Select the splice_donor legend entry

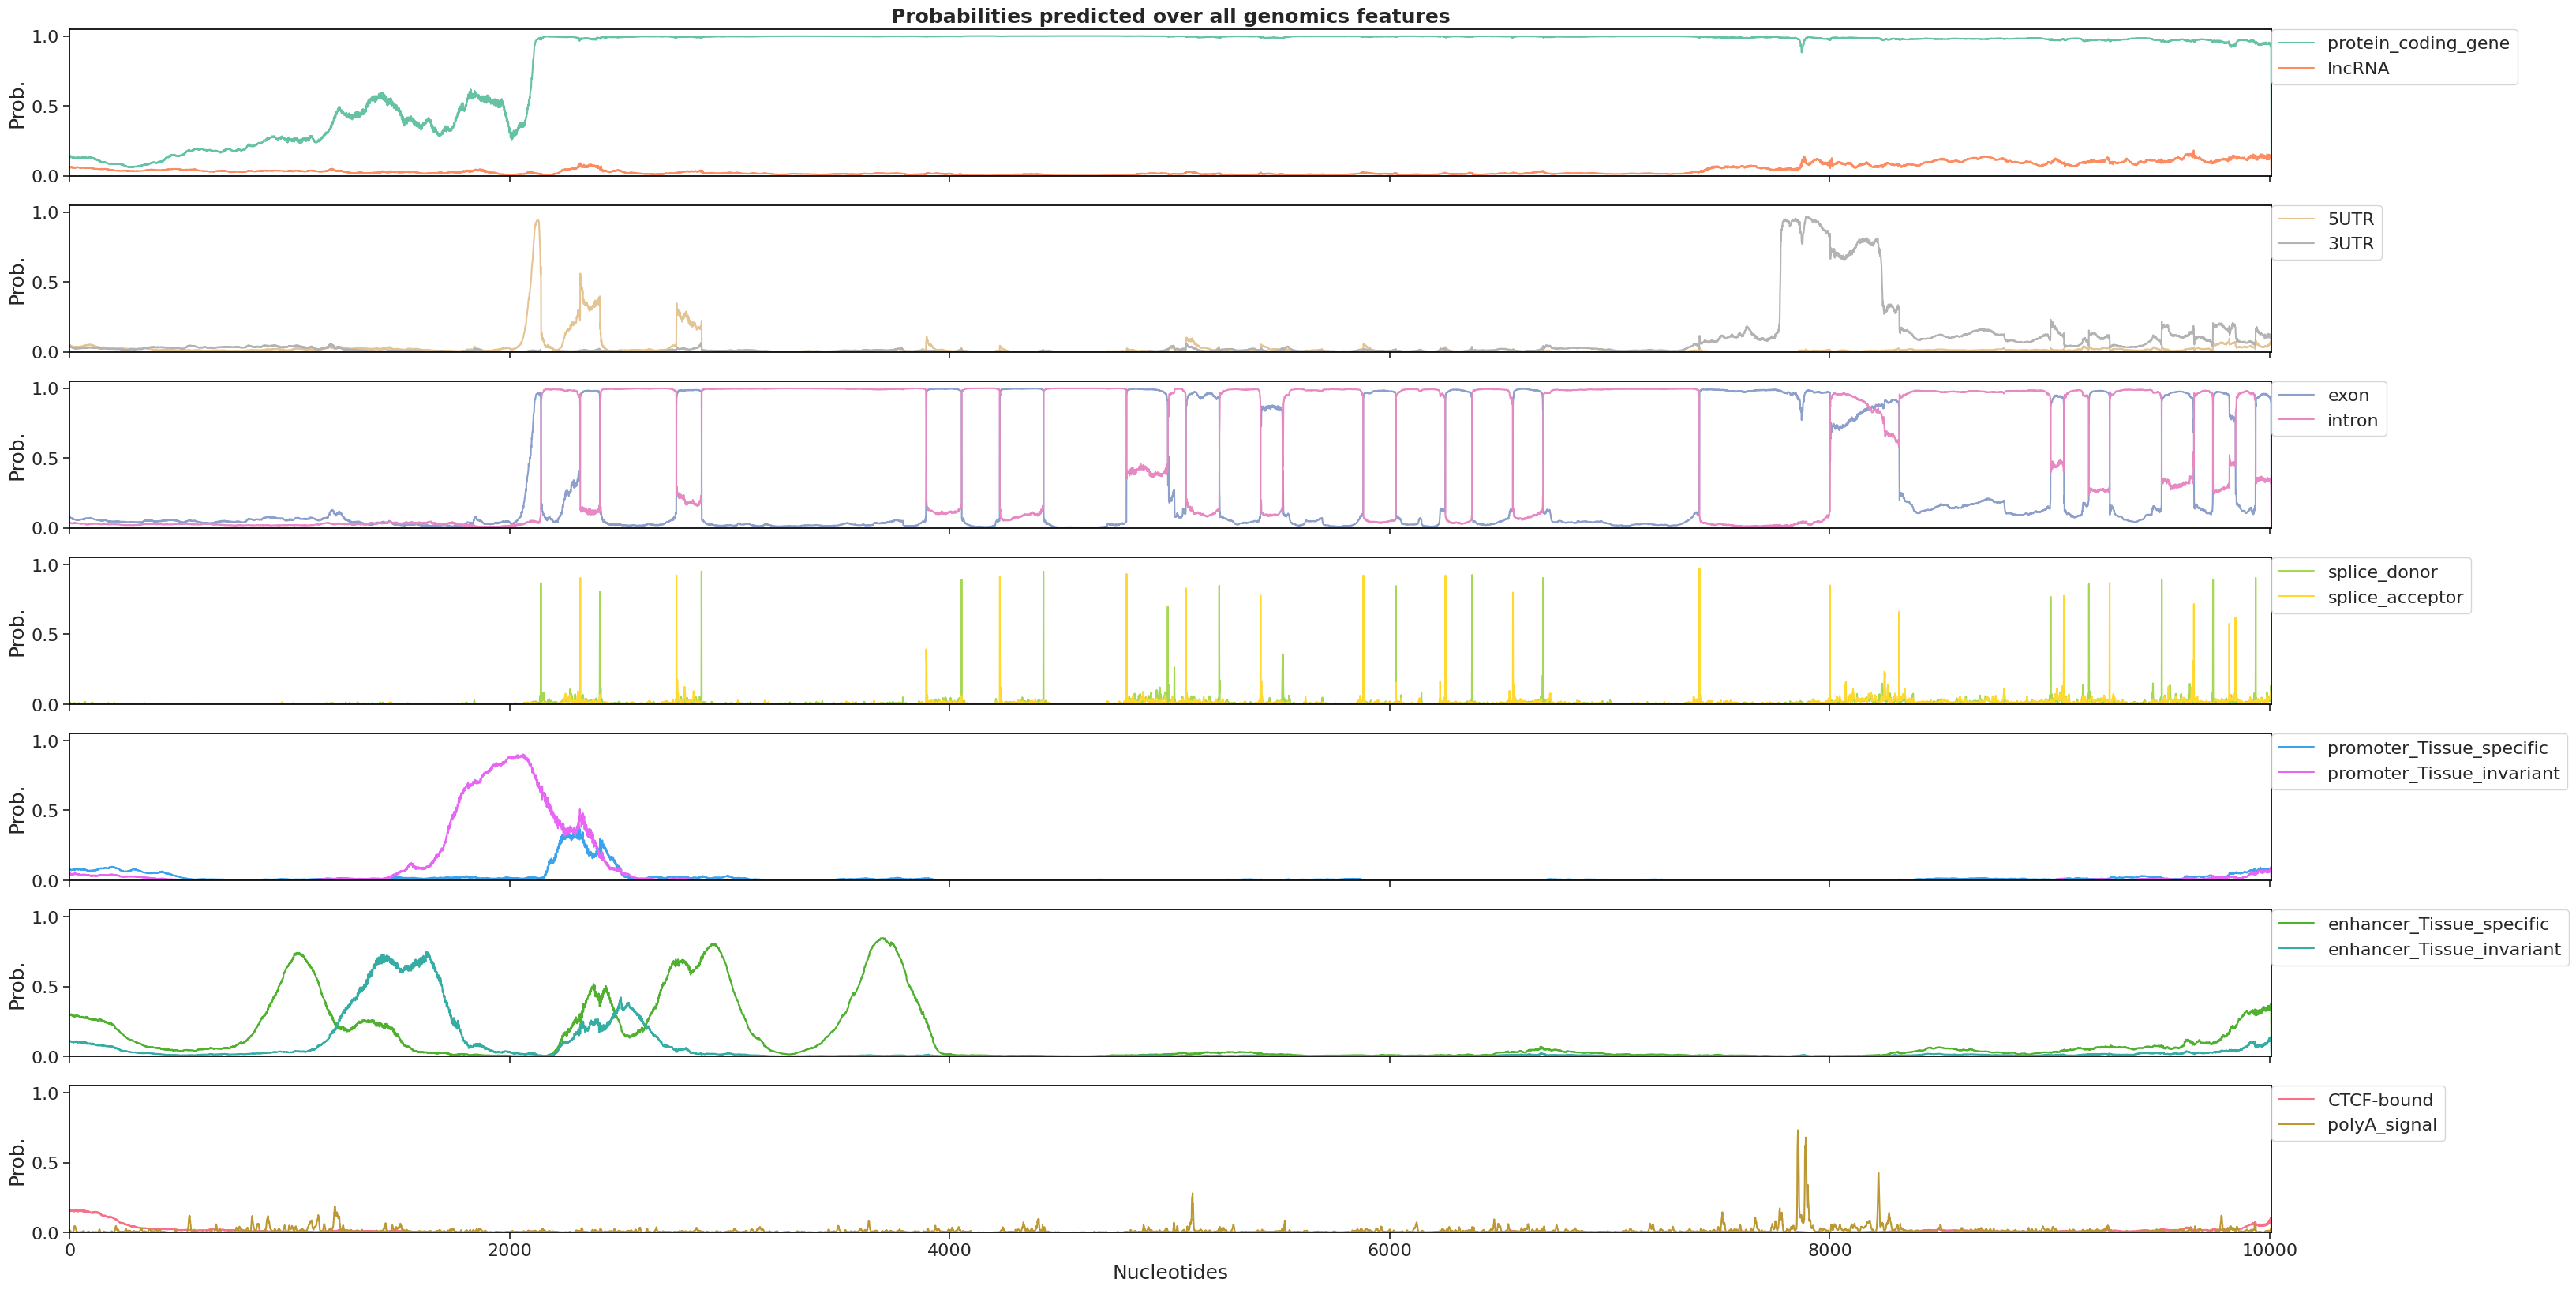[2382, 572]
